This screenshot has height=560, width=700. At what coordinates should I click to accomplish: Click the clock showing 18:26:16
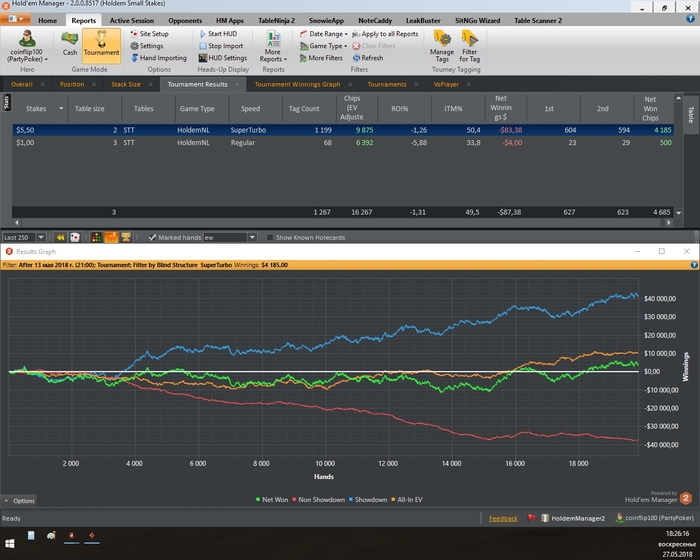click(x=677, y=533)
